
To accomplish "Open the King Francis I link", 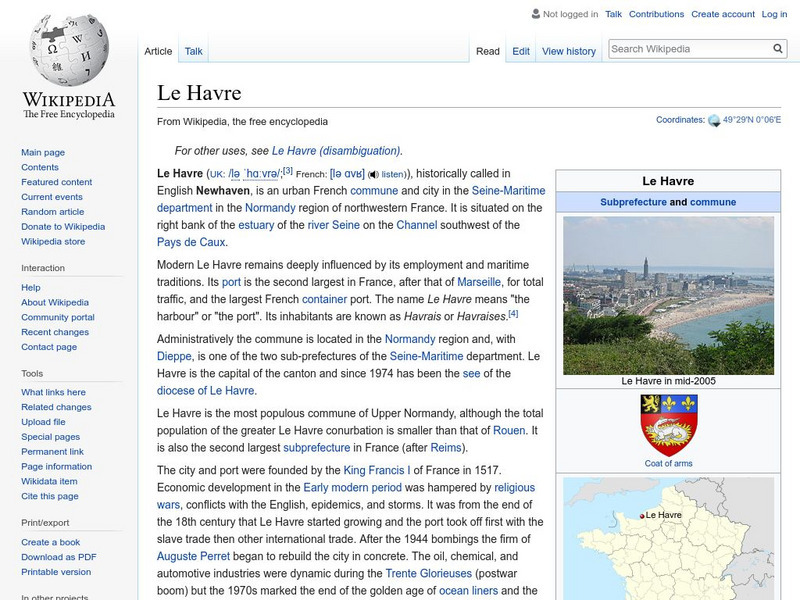I will 377,470.
